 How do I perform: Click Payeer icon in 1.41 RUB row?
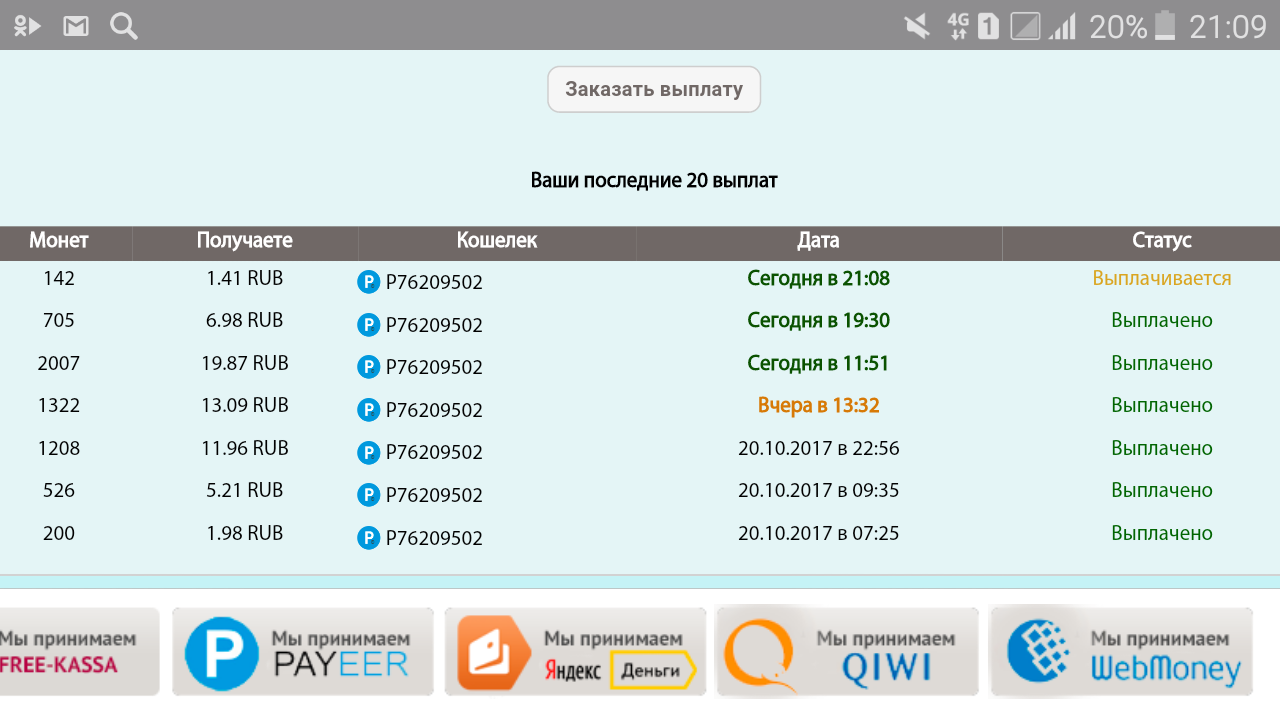tap(369, 282)
